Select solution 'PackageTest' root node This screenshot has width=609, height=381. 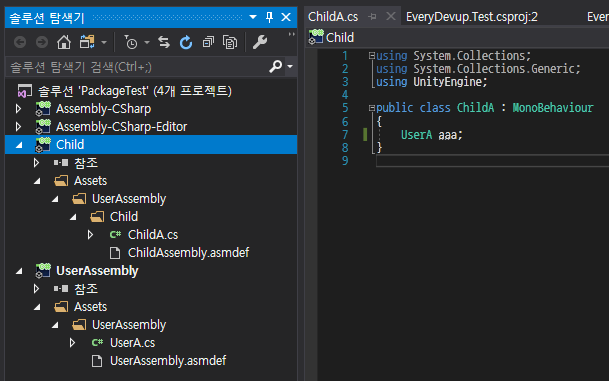click(134, 91)
